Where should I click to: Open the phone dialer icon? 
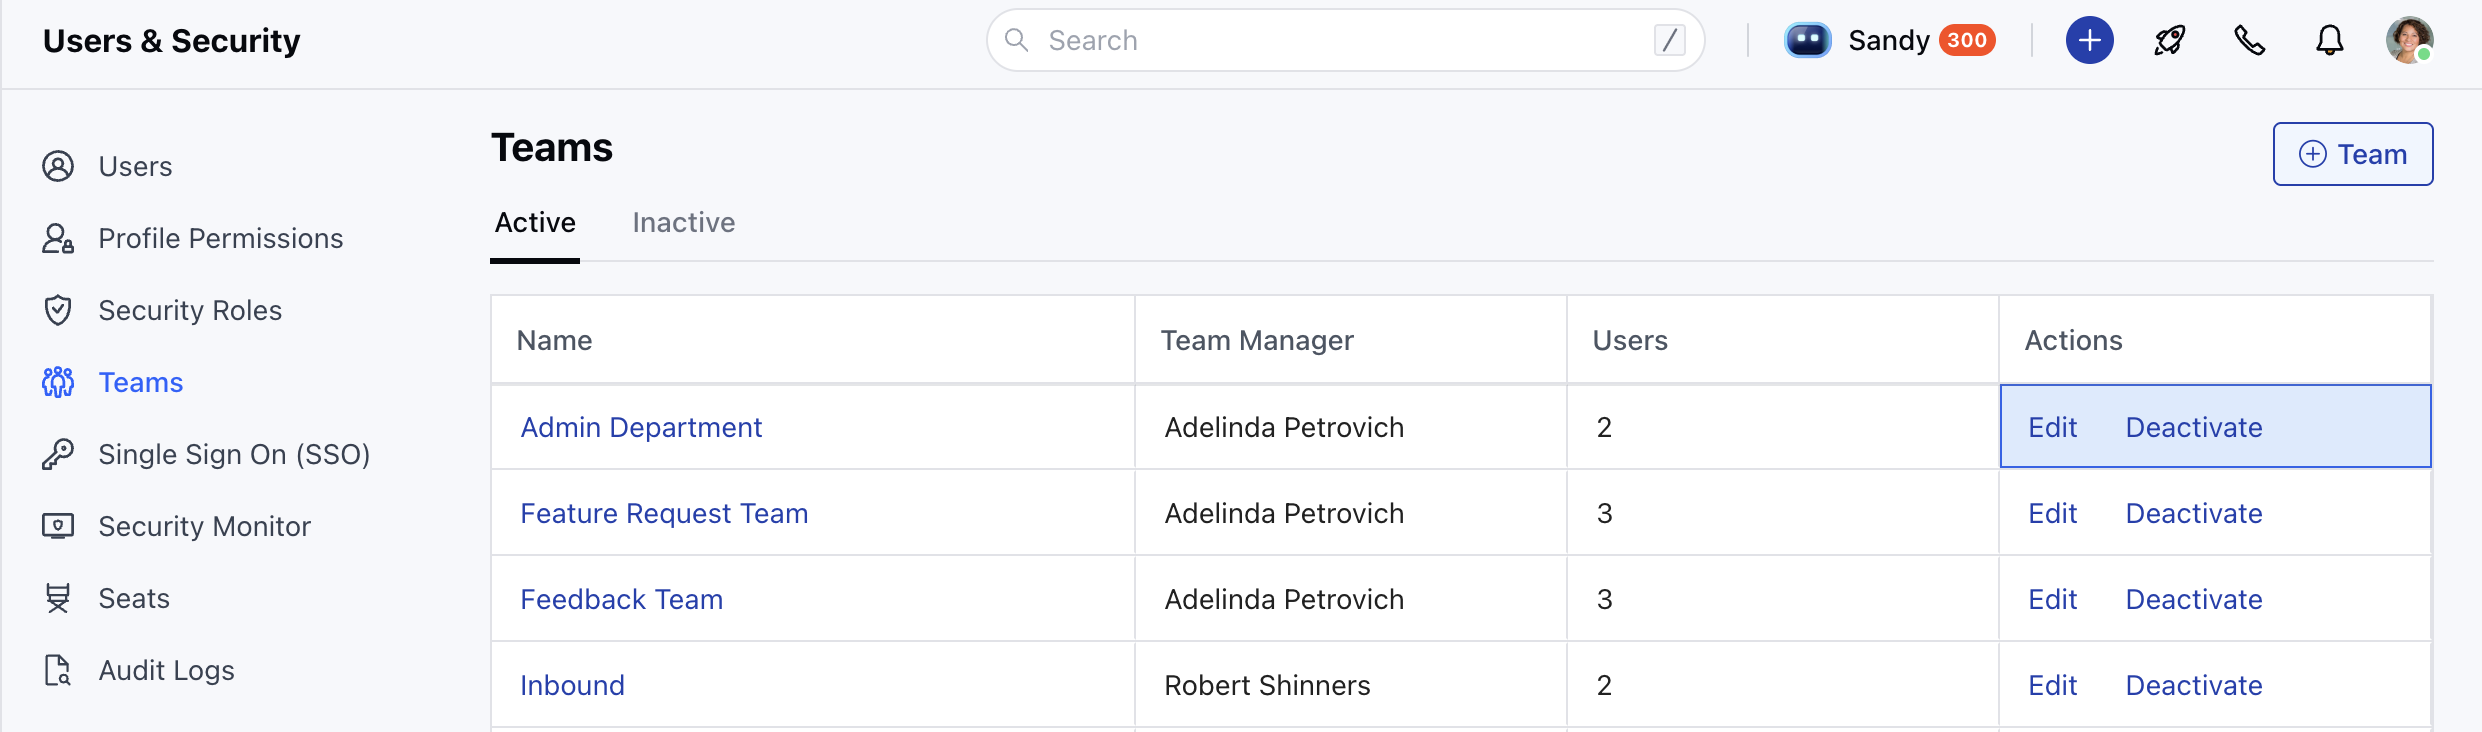click(2250, 40)
